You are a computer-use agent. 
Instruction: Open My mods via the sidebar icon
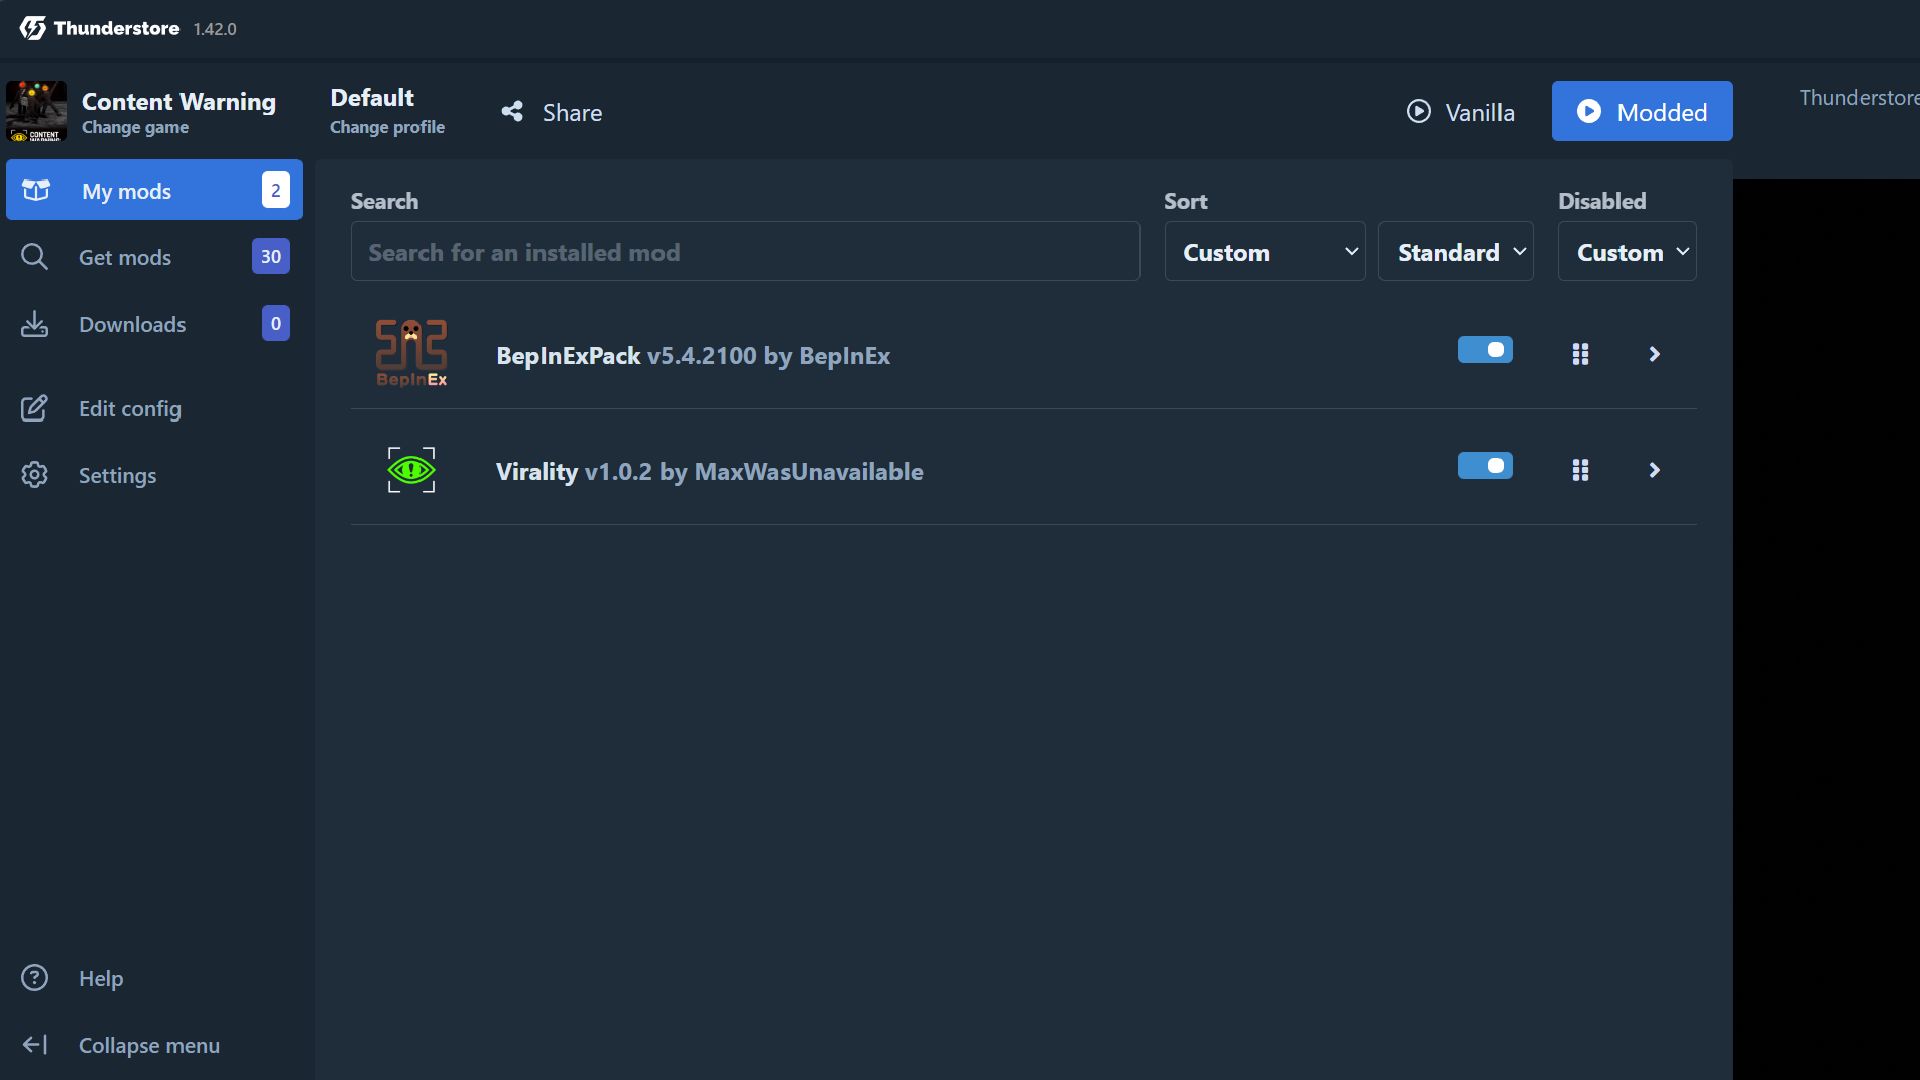click(35, 190)
